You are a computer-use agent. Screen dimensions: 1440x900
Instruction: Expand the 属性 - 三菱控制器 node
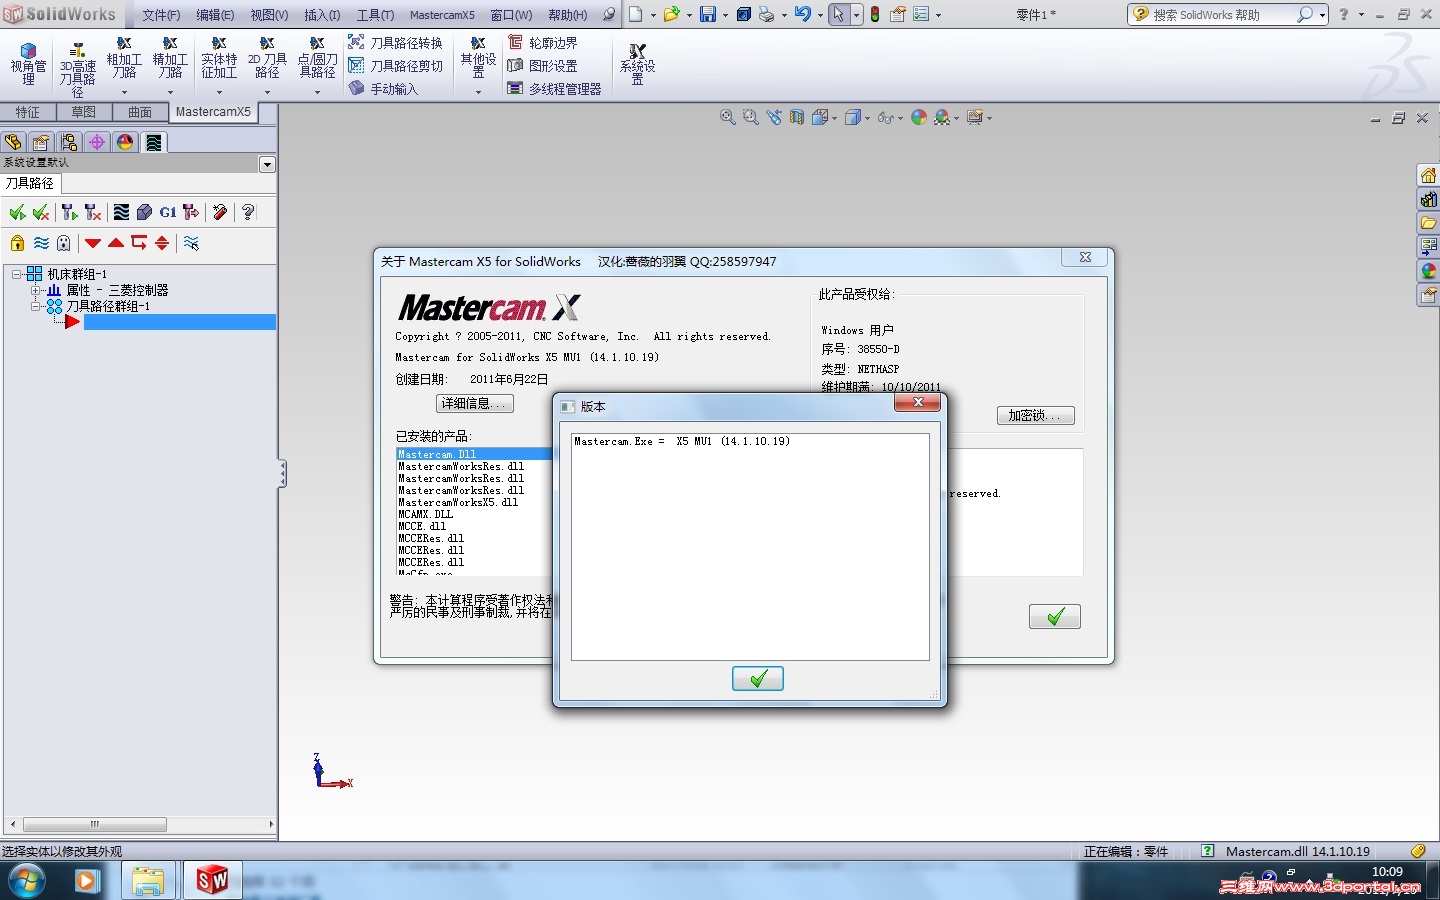pos(35,290)
